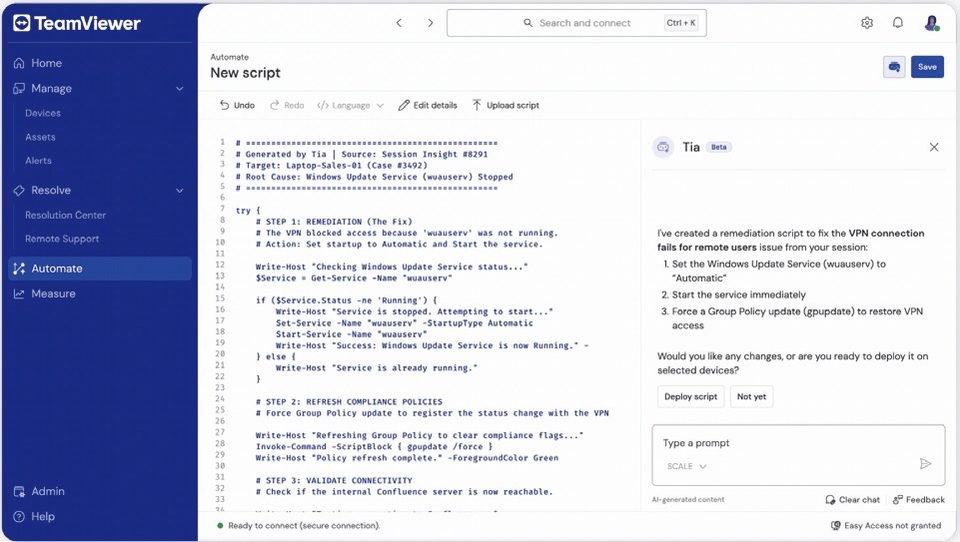Open Feedback
This screenshot has width=960, height=542.
point(918,500)
